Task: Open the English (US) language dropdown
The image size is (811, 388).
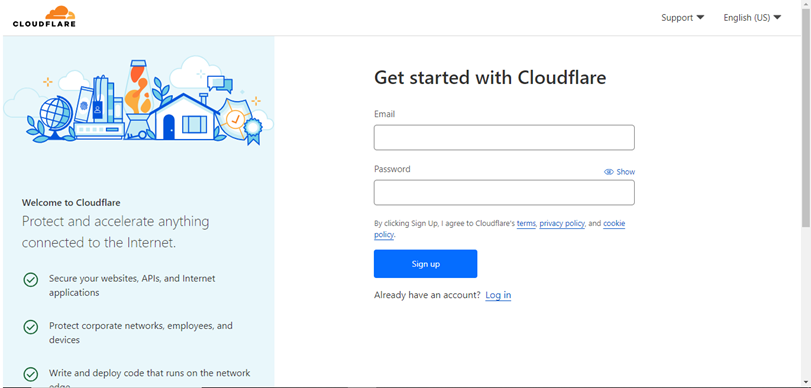Action: 752,18
